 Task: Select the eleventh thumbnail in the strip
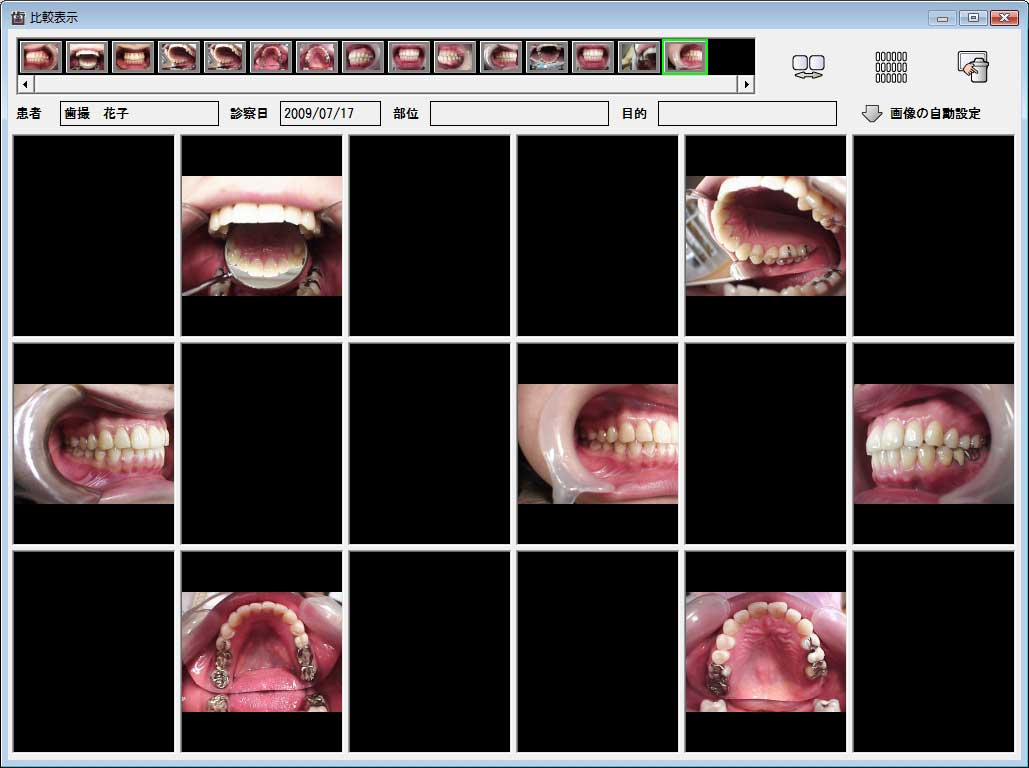pos(500,56)
